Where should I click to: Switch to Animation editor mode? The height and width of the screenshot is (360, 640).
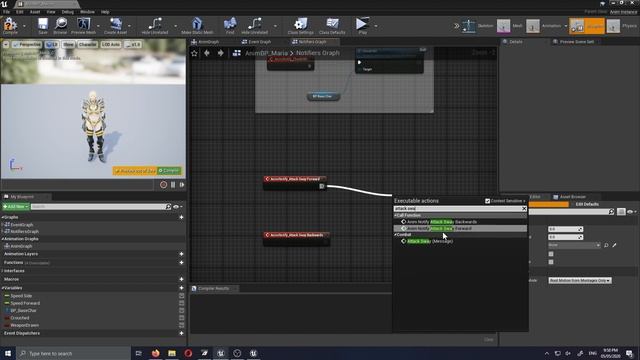coord(544,26)
